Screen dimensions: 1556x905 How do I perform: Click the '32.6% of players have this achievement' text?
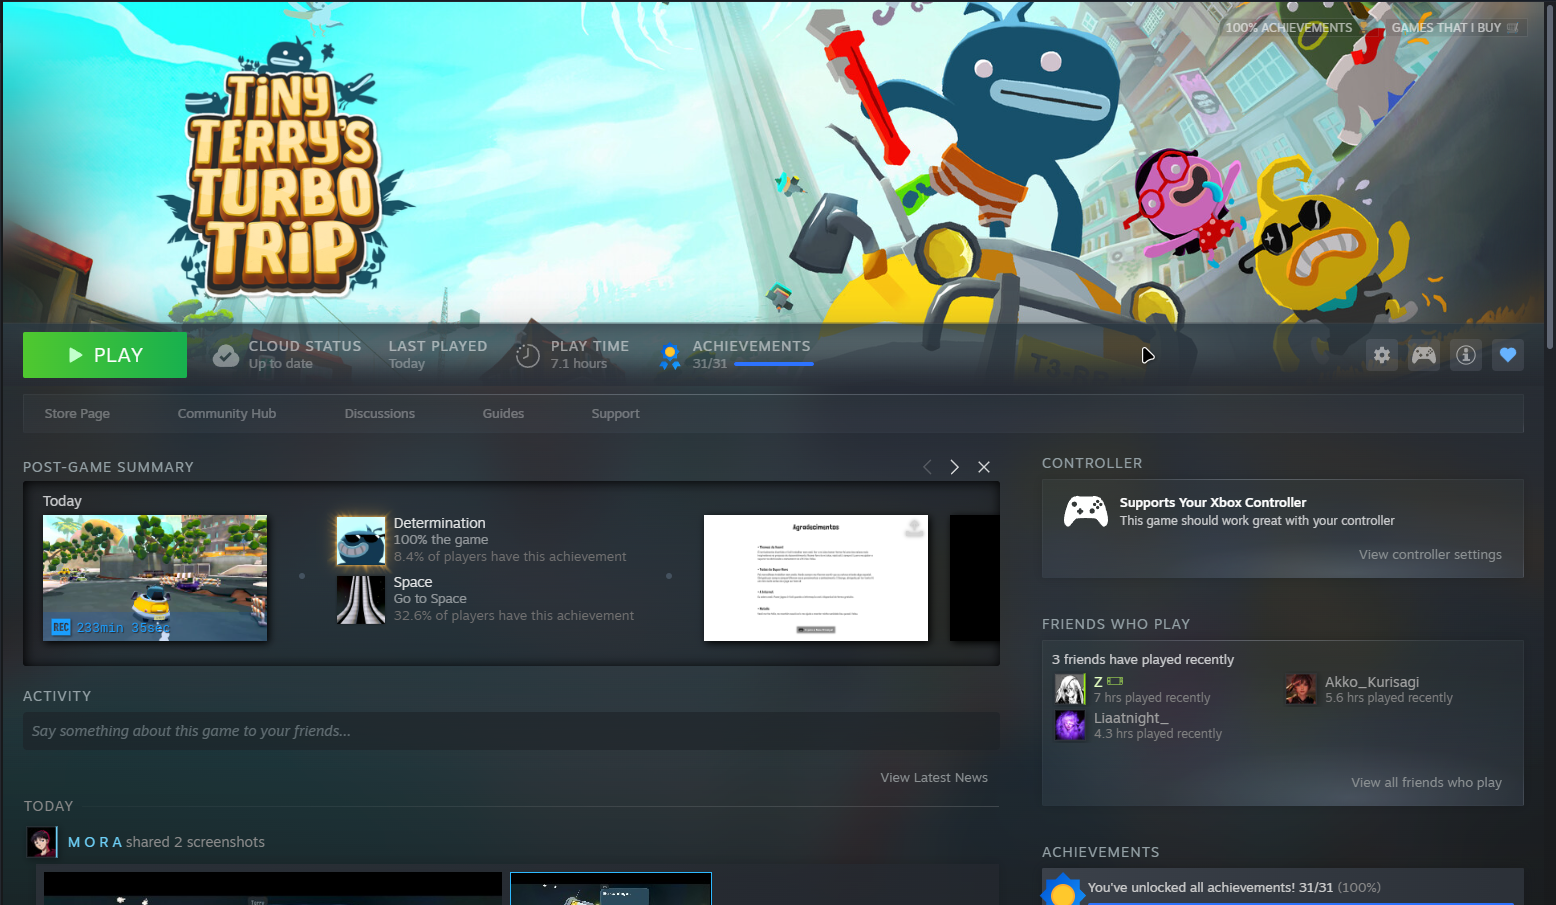point(514,616)
